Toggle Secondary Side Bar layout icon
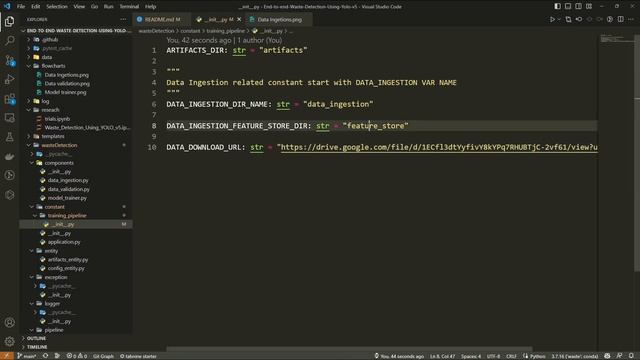Viewport: 640px width, 360px height. click(578, 7)
